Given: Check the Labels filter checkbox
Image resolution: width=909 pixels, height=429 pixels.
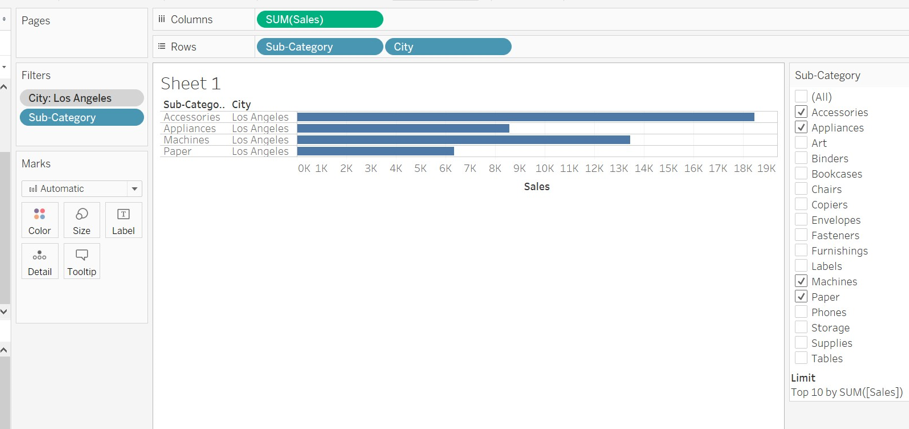Looking at the screenshot, I should click(x=801, y=266).
